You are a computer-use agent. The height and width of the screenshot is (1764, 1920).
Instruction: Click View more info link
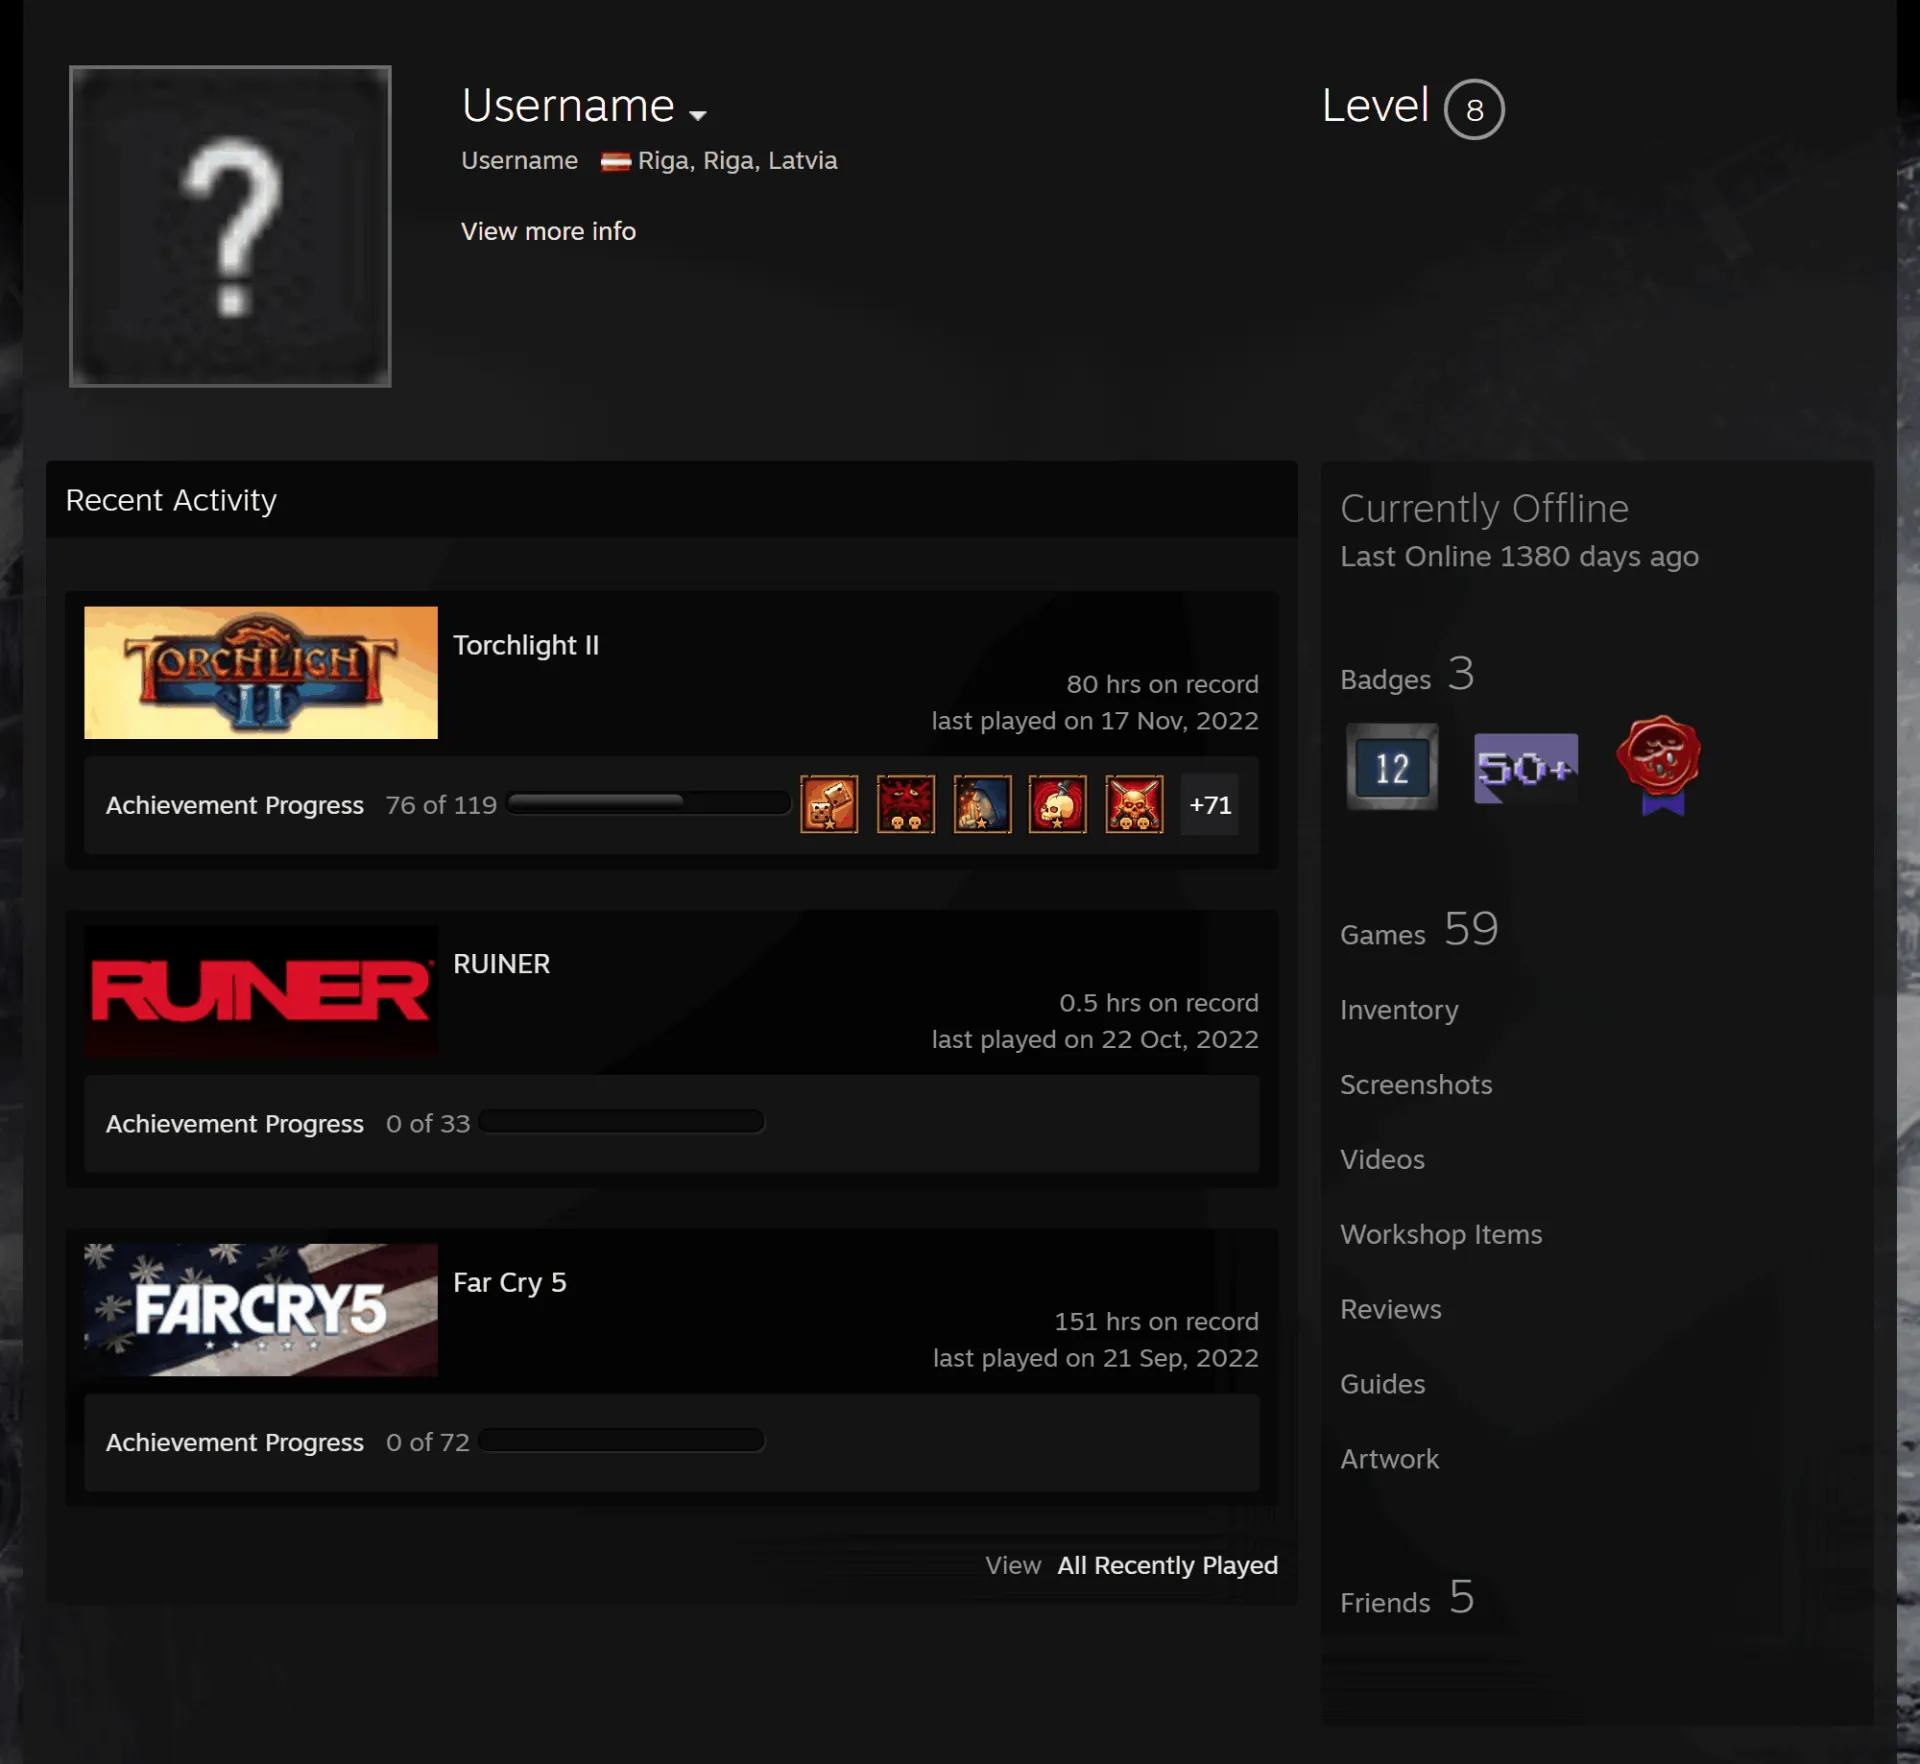548,231
